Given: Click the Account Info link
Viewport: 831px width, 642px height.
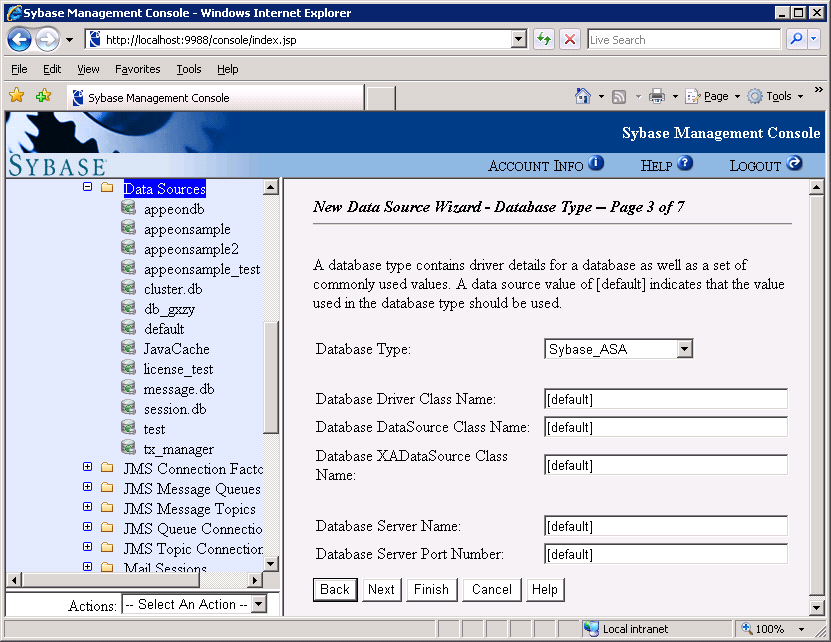Looking at the screenshot, I should [536, 166].
